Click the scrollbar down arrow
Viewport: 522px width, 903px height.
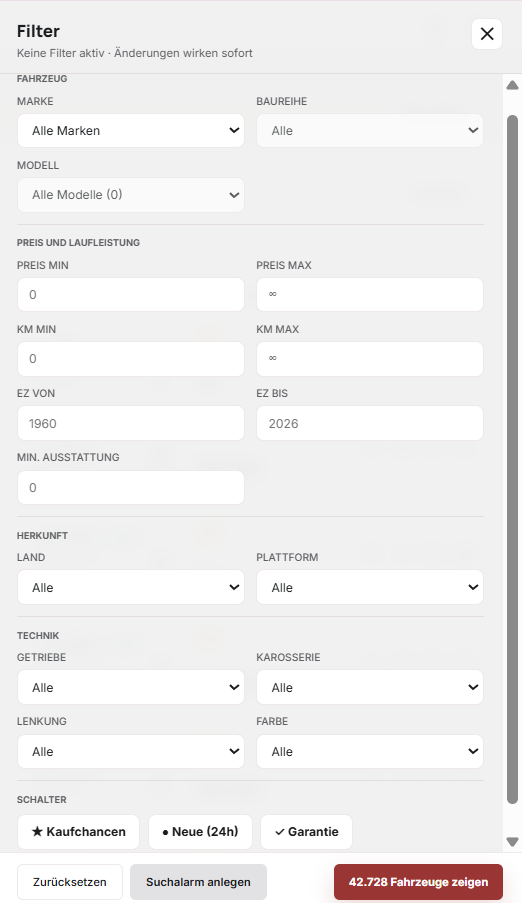point(512,842)
